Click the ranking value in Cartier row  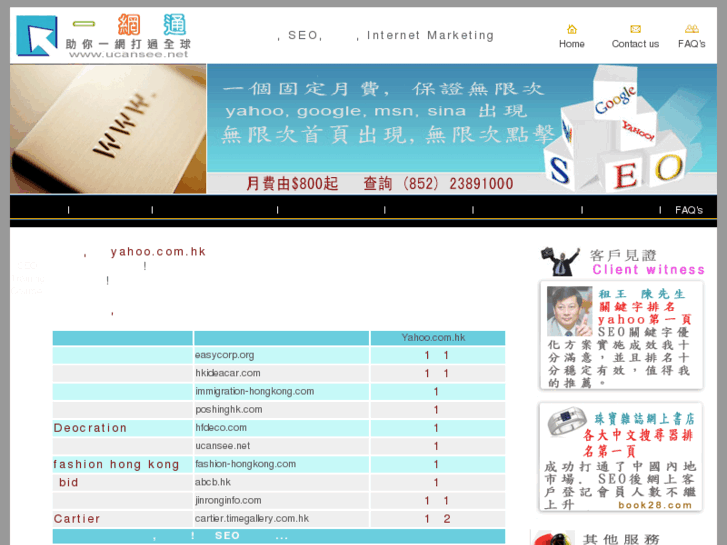[x=437, y=519]
